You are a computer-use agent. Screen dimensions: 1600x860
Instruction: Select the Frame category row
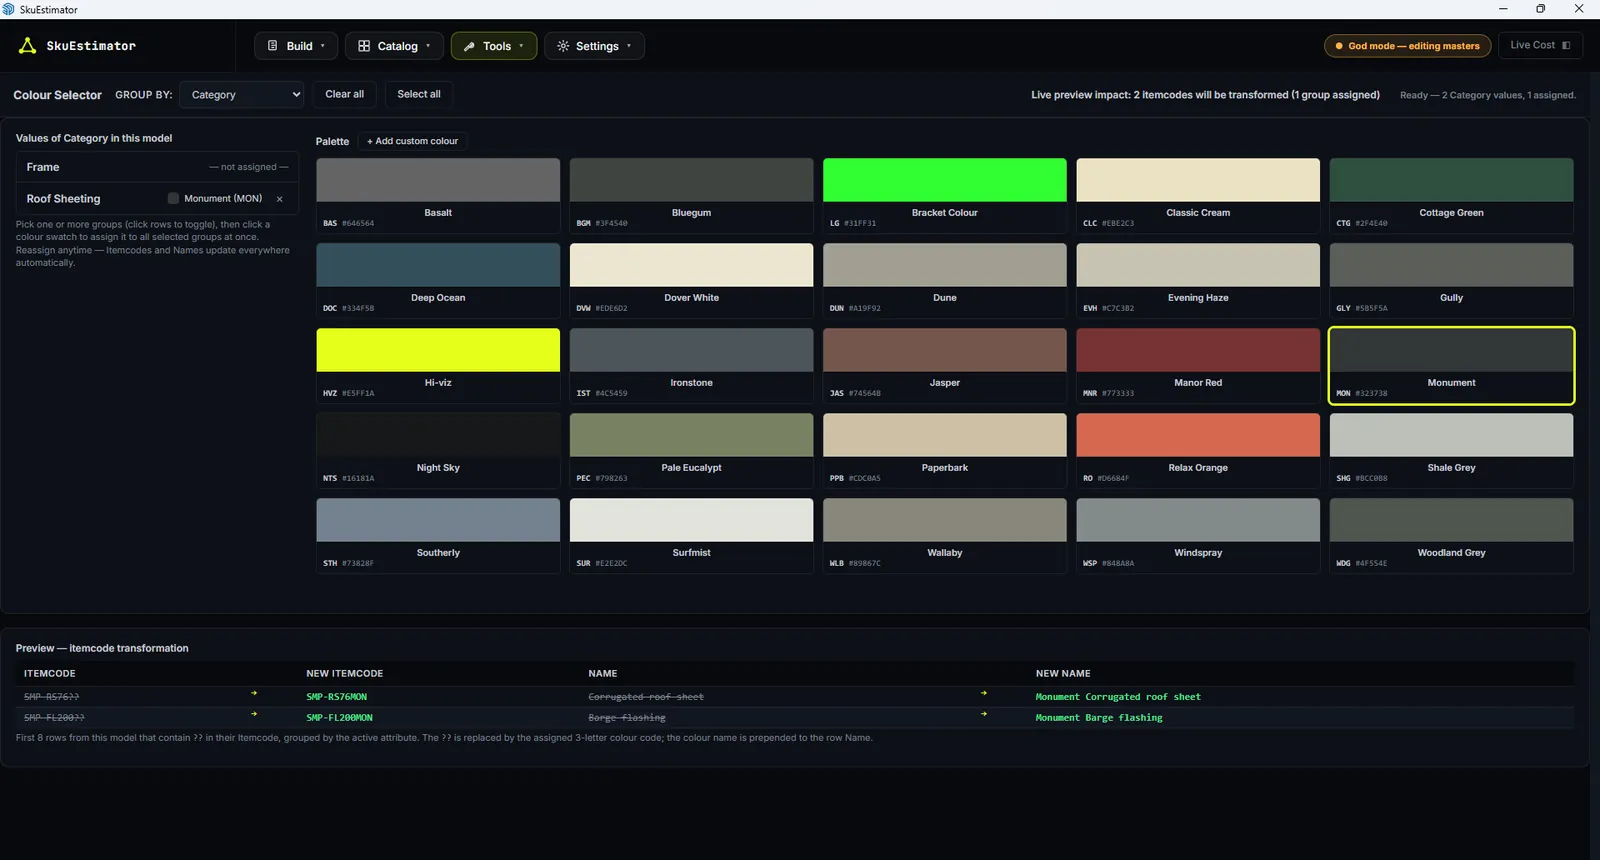(x=157, y=167)
